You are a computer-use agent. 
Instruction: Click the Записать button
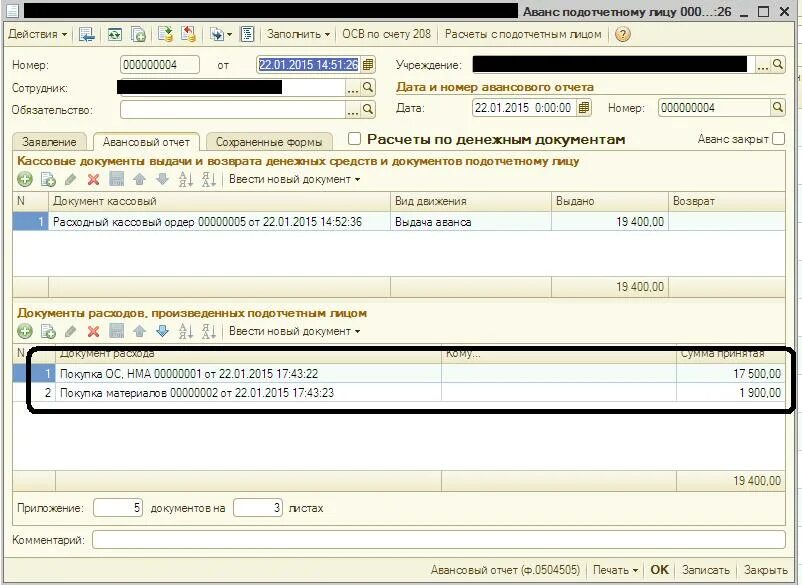click(706, 570)
